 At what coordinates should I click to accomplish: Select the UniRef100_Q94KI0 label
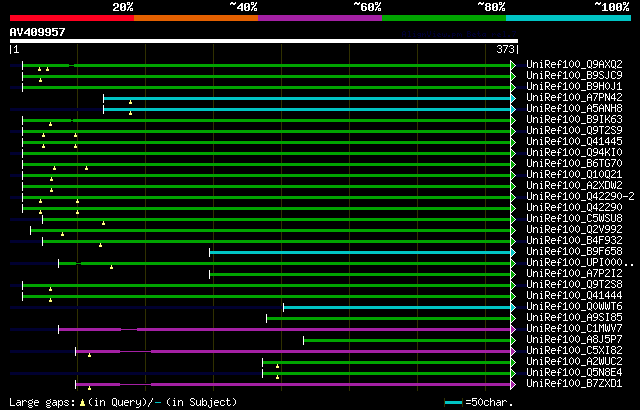pyautogui.click(x=574, y=153)
